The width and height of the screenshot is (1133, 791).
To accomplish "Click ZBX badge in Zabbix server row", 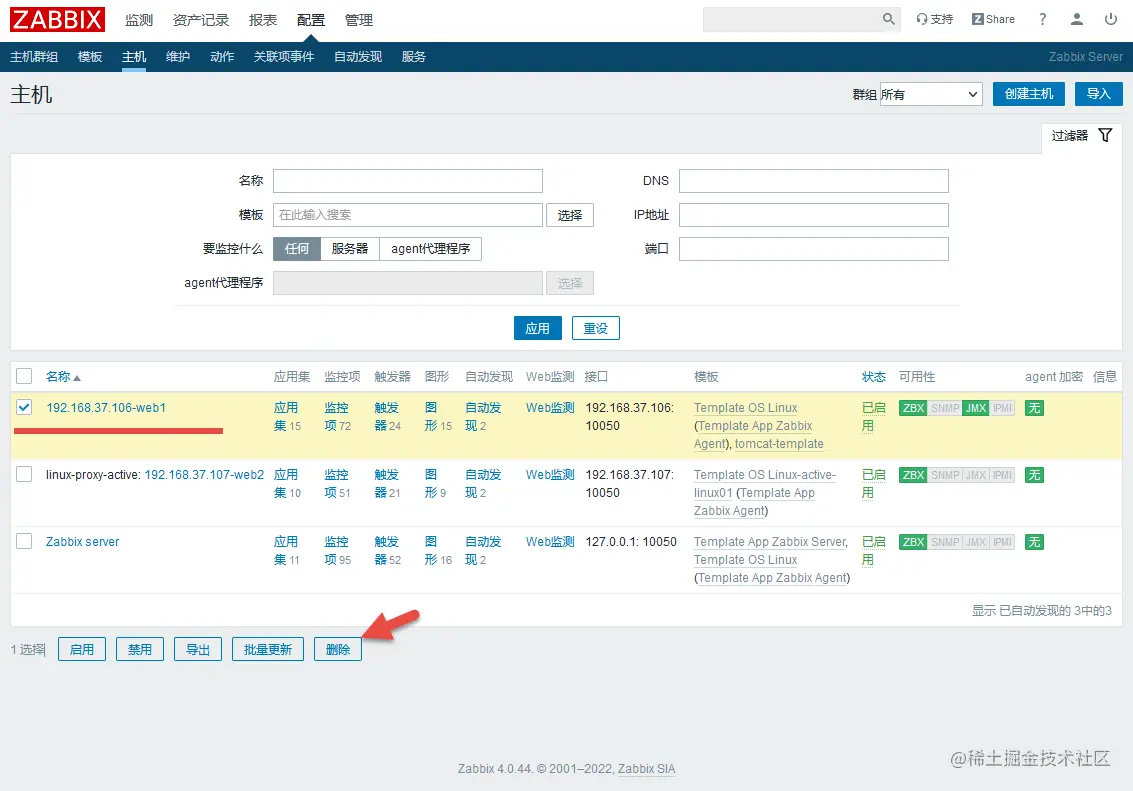I will pyautogui.click(x=913, y=542).
